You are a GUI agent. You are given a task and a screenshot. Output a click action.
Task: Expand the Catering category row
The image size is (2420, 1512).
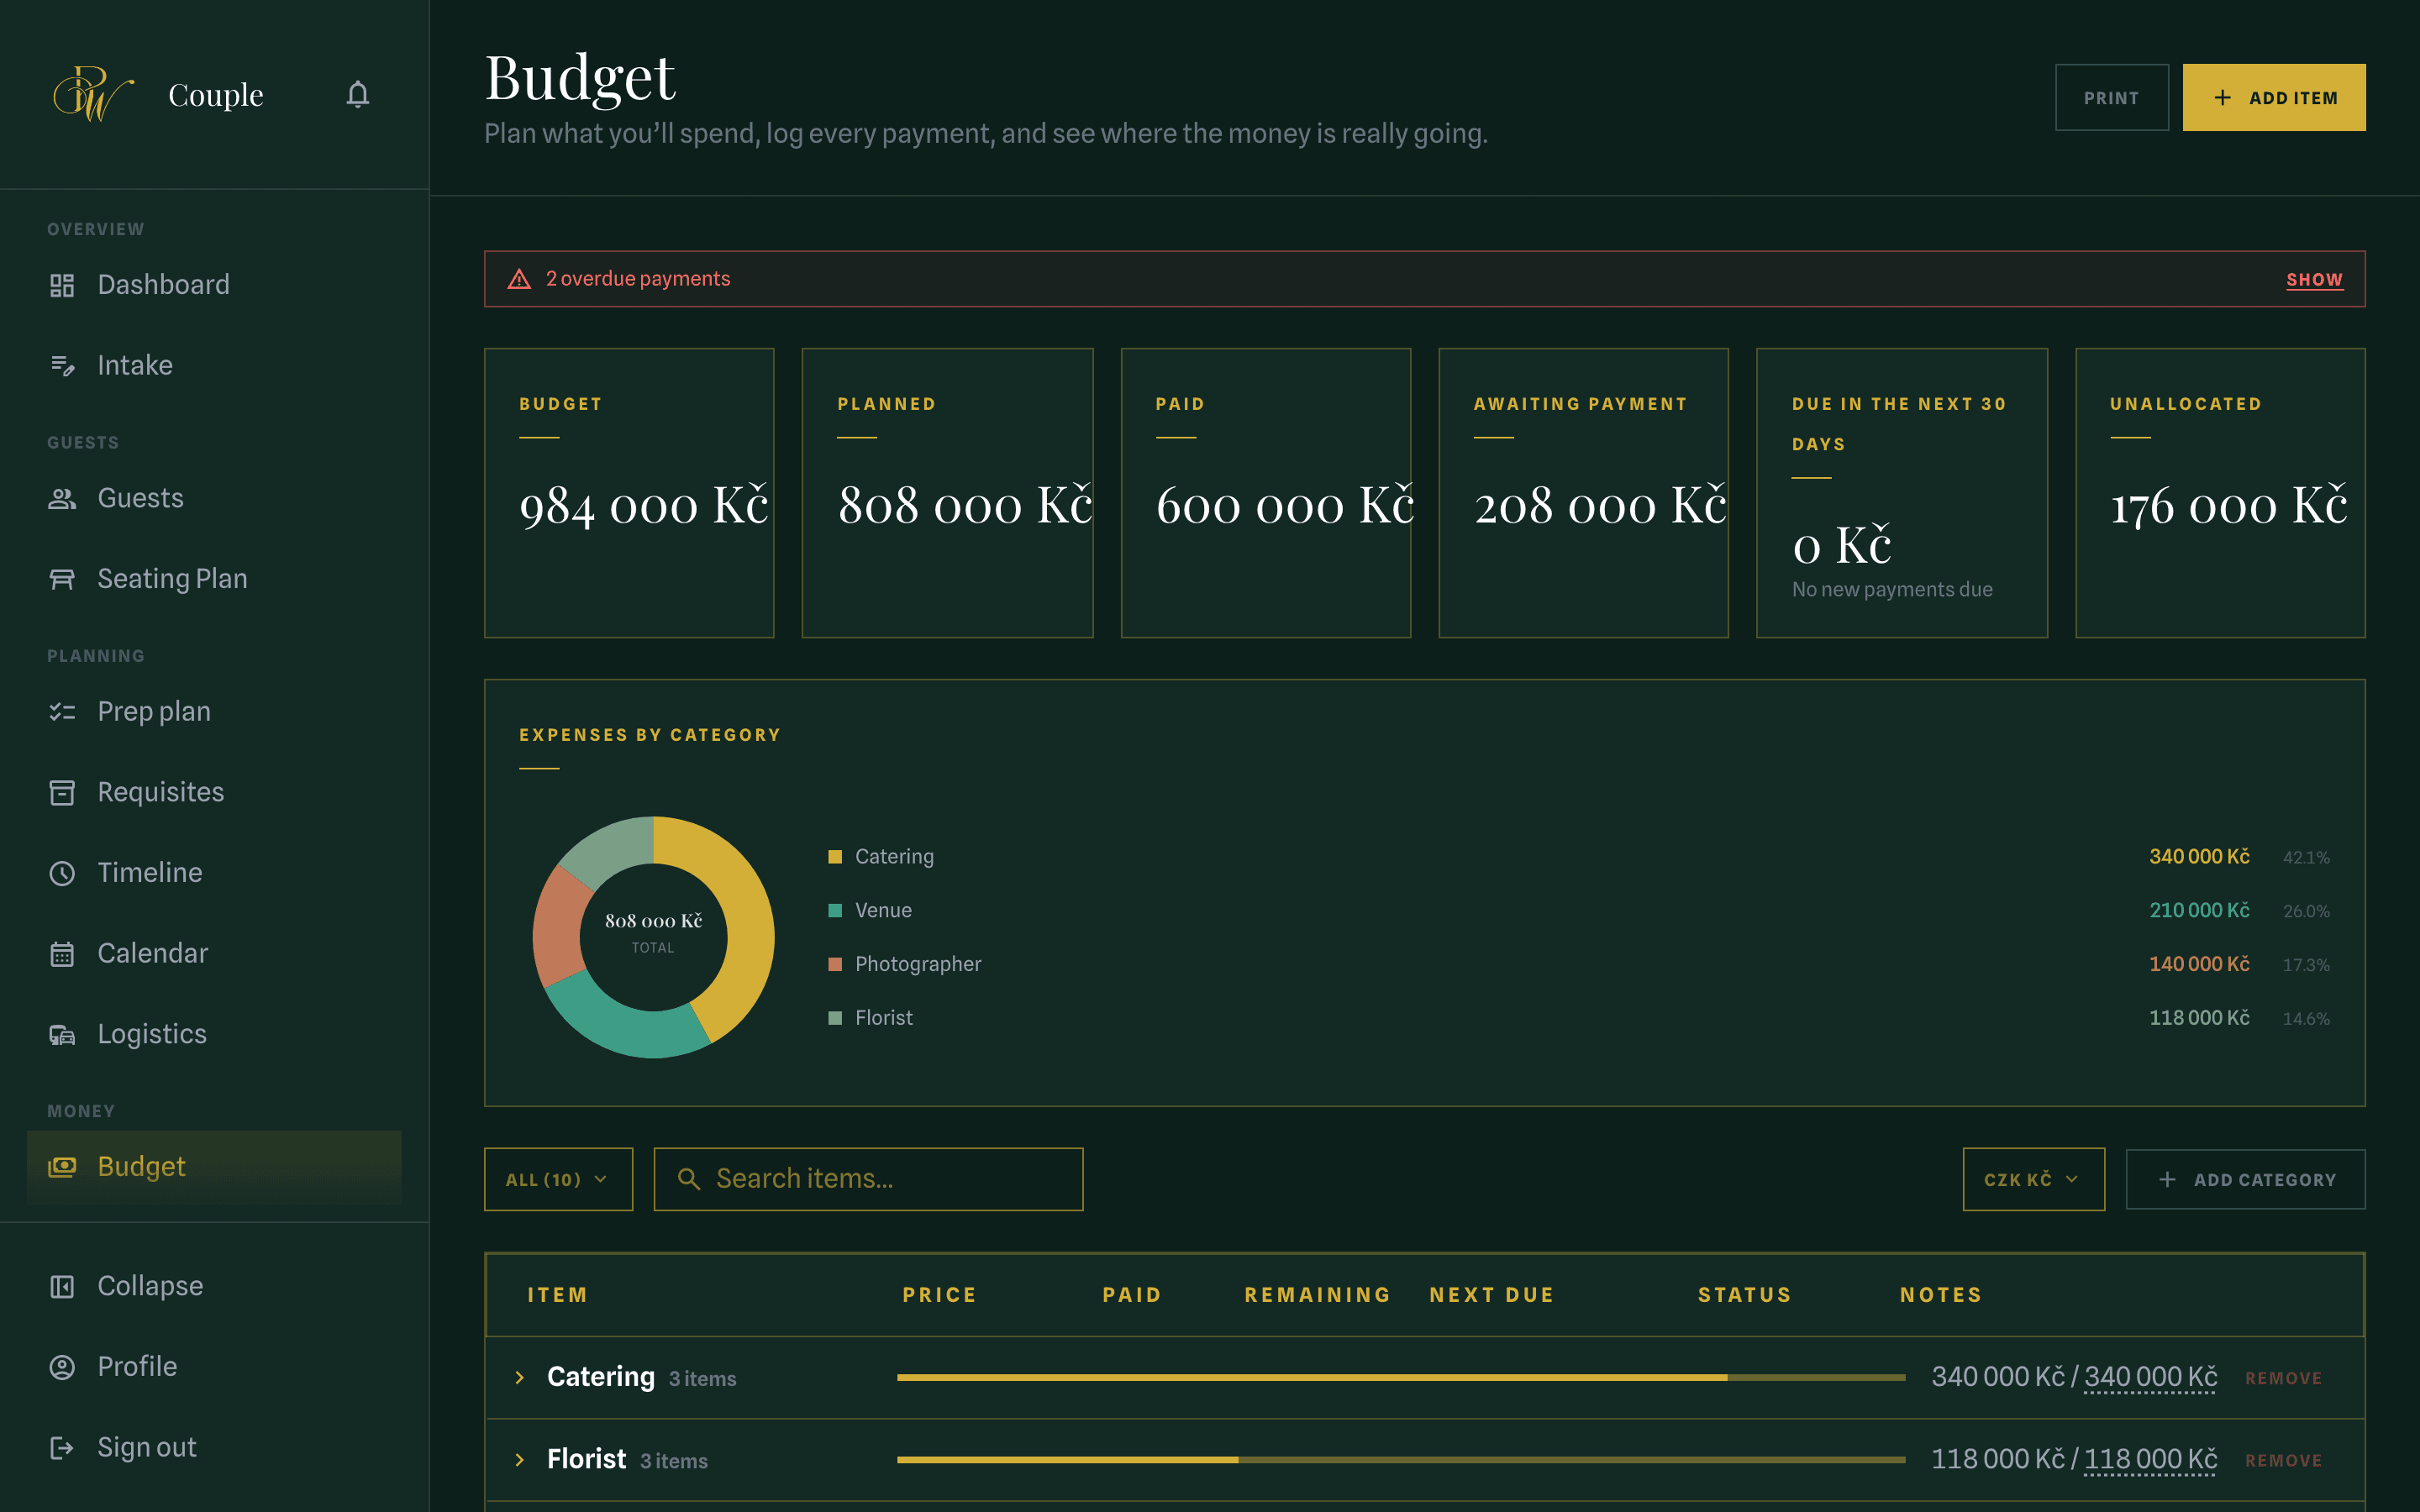(x=520, y=1377)
